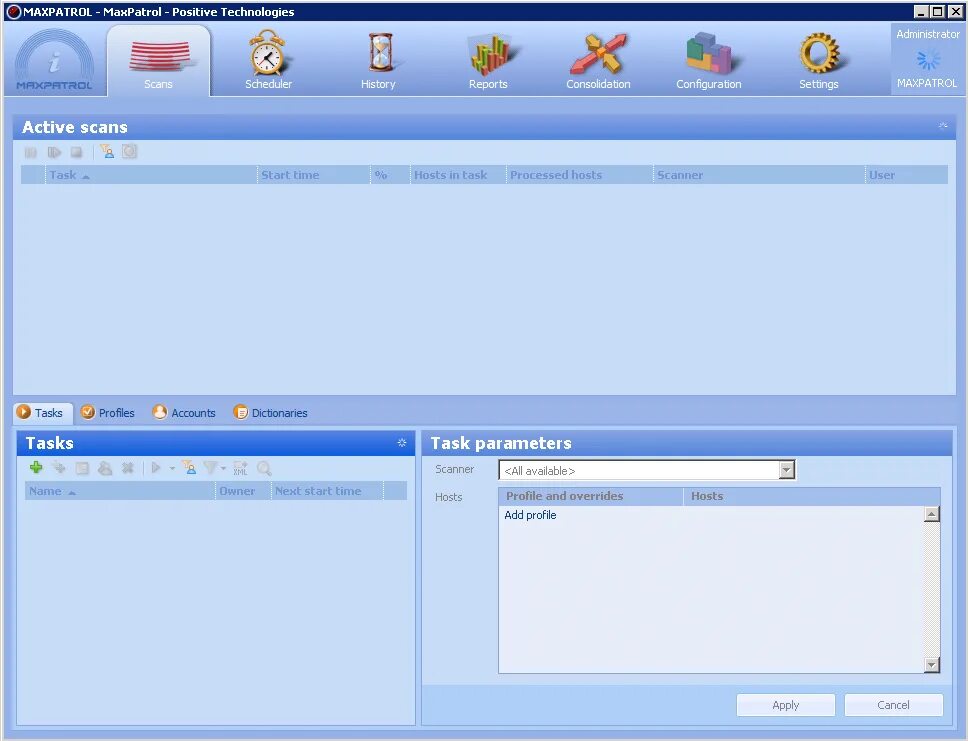Collapse the Active scans panel
968x741 pixels.
(943, 126)
